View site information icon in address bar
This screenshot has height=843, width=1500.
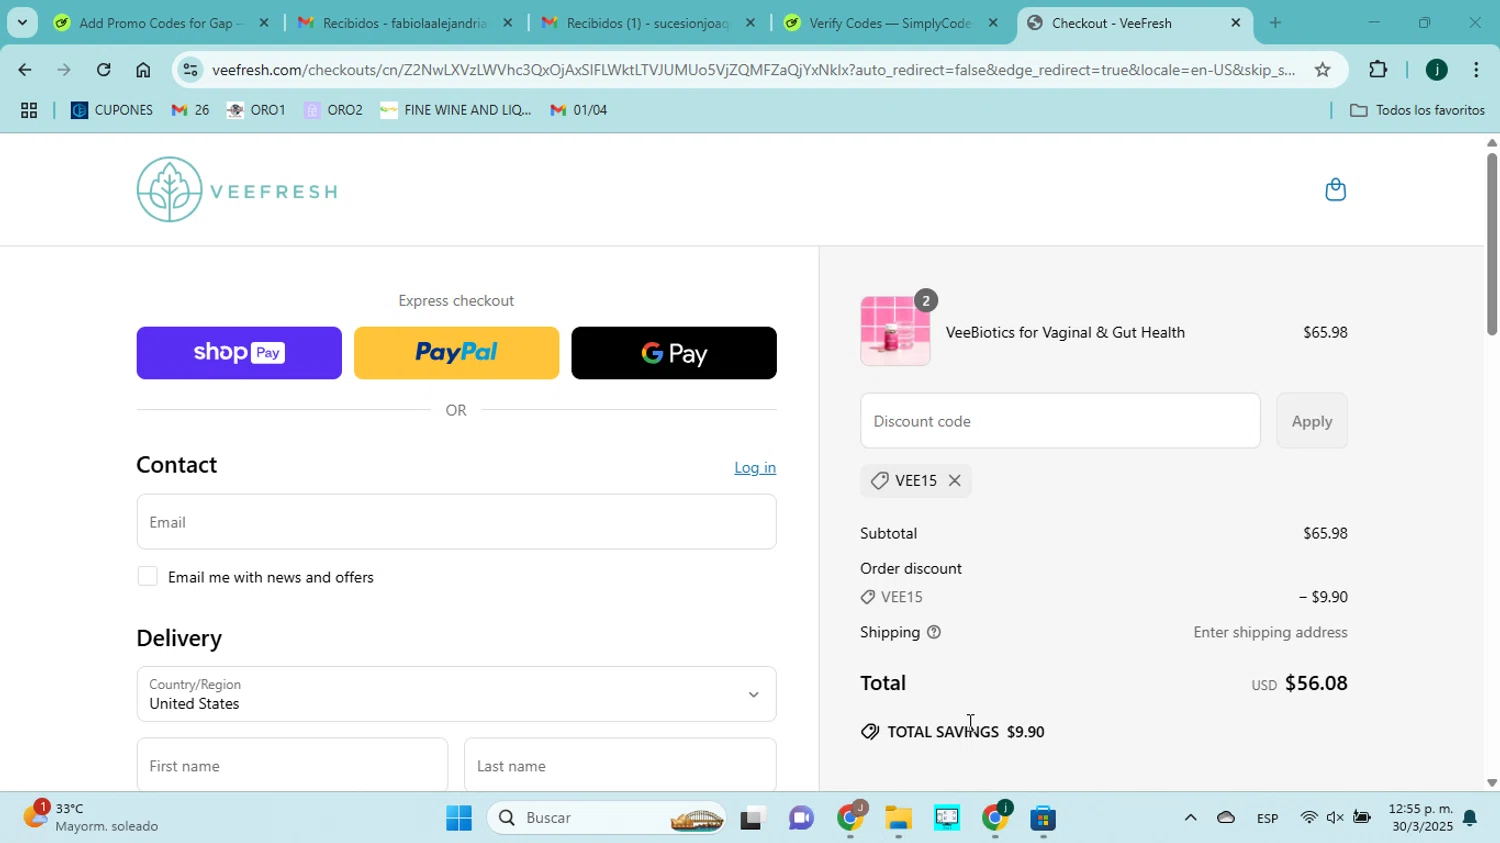(x=190, y=70)
